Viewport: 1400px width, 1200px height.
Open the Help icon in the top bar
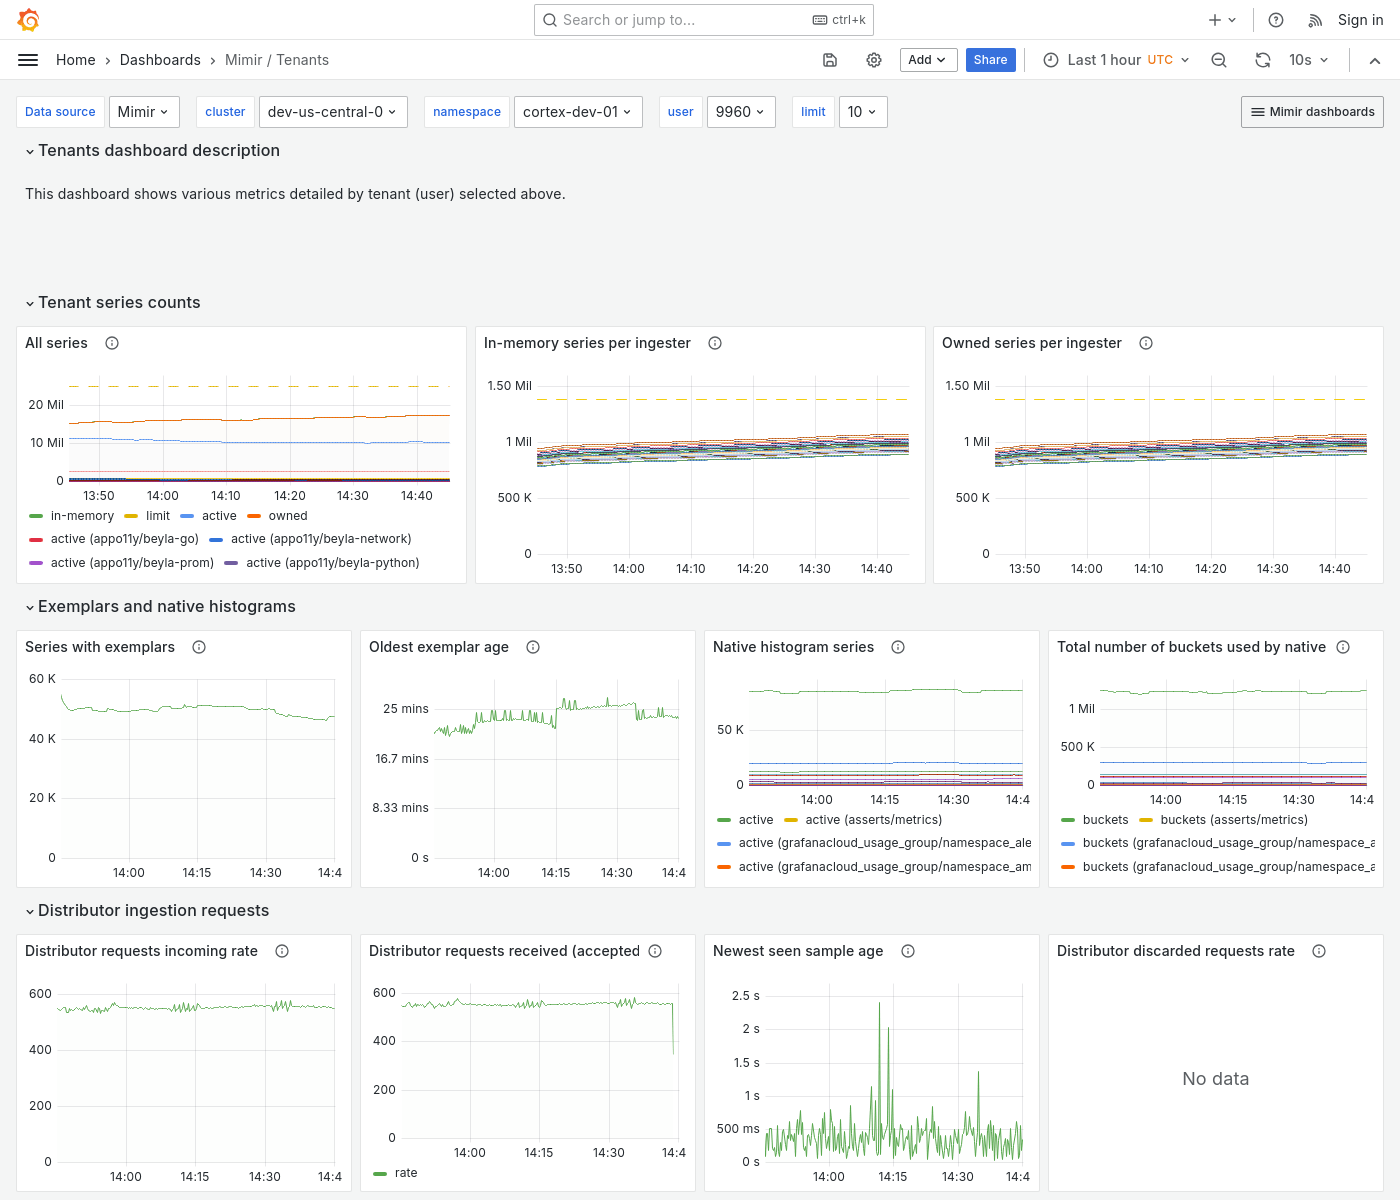click(1275, 19)
